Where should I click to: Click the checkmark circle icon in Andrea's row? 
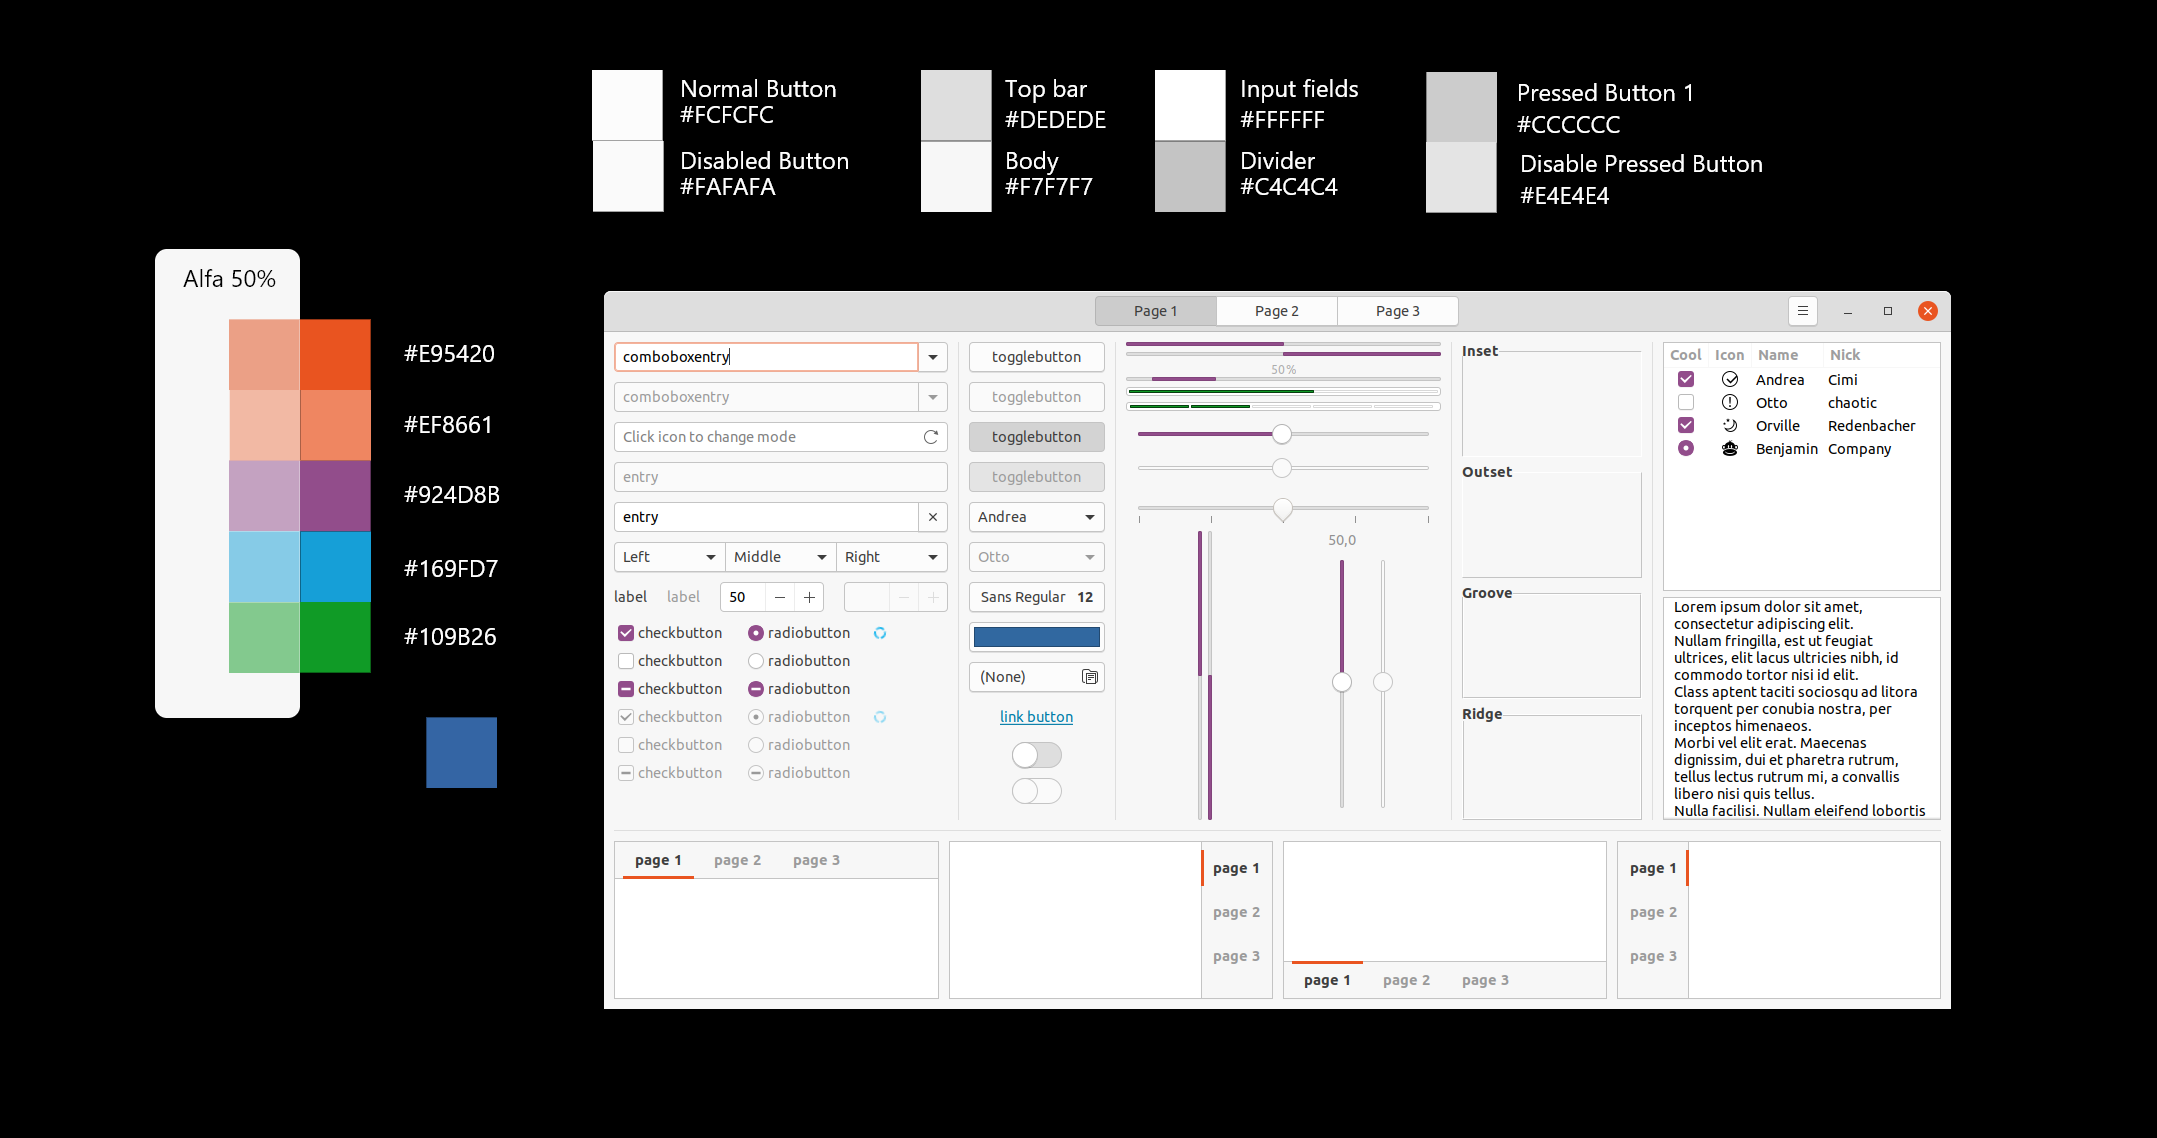pos(1729,380)
